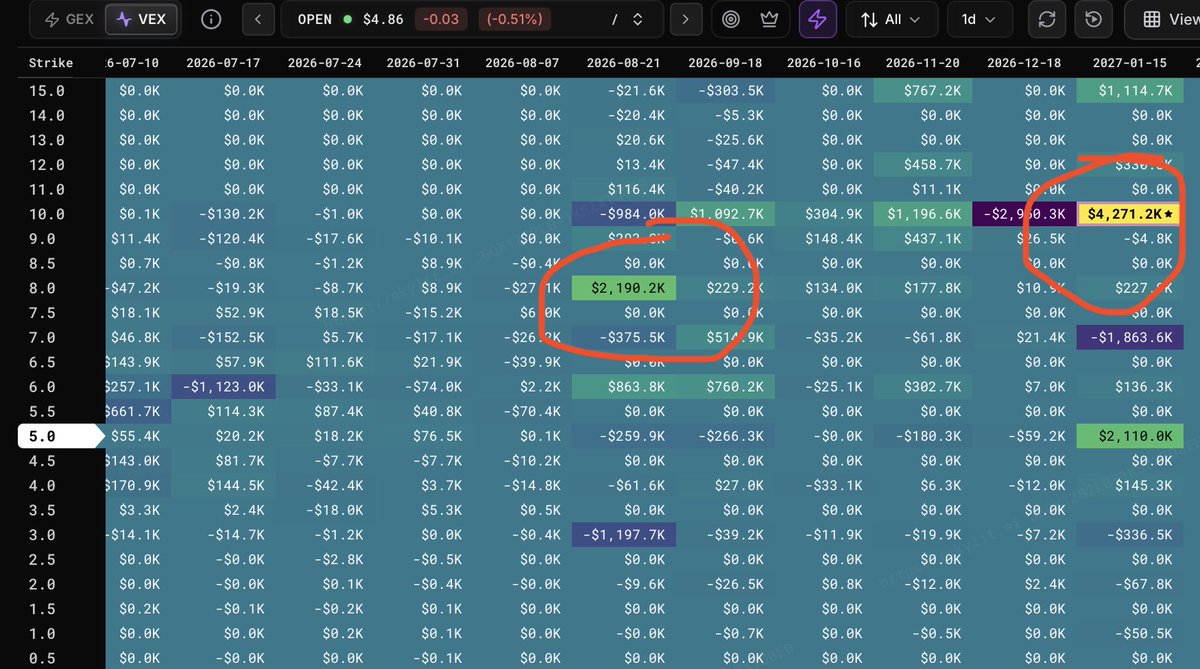
Task: Refresh data with the circular arrows icon
Action: [1047, 19]
